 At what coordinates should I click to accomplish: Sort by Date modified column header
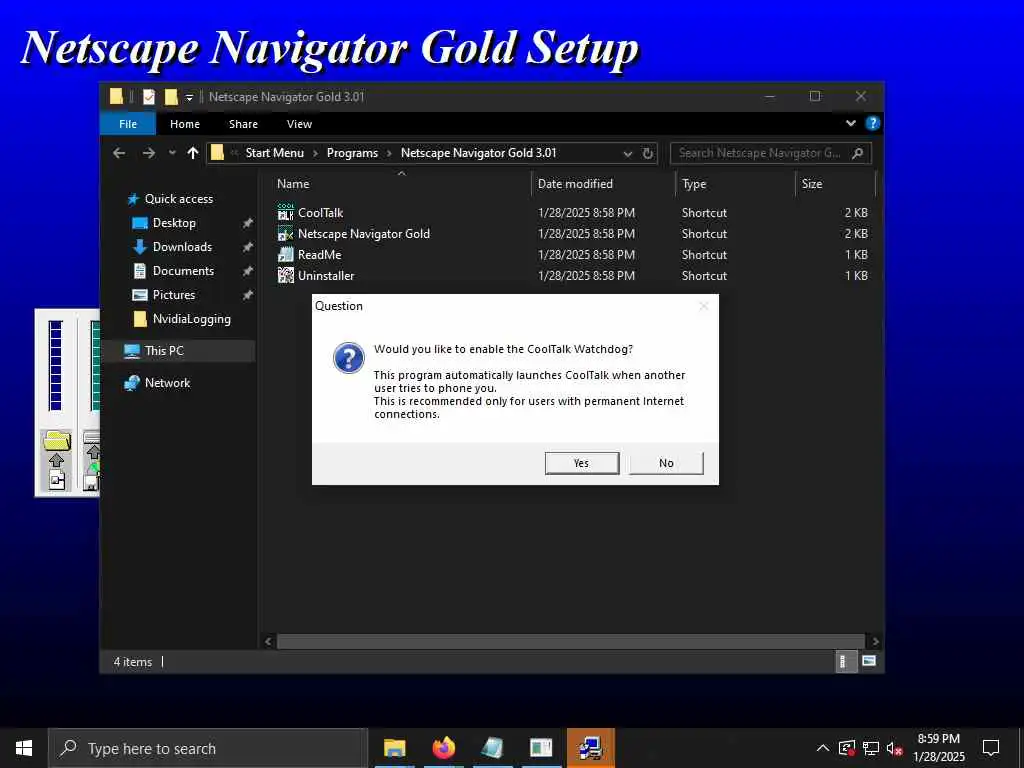click(575, 184)
